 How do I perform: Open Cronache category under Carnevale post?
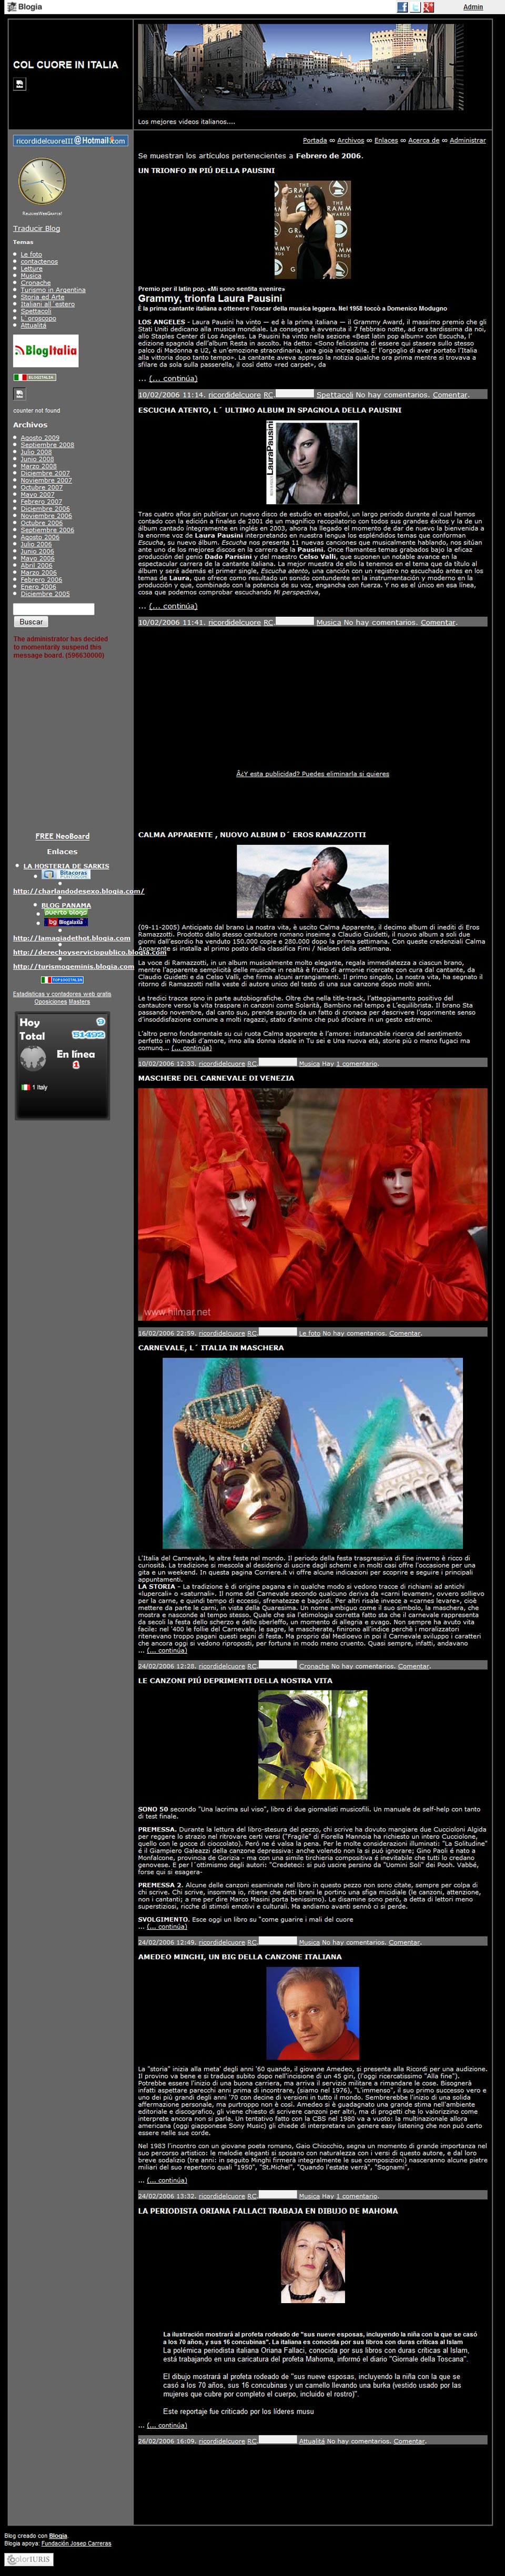[314, 1666]
